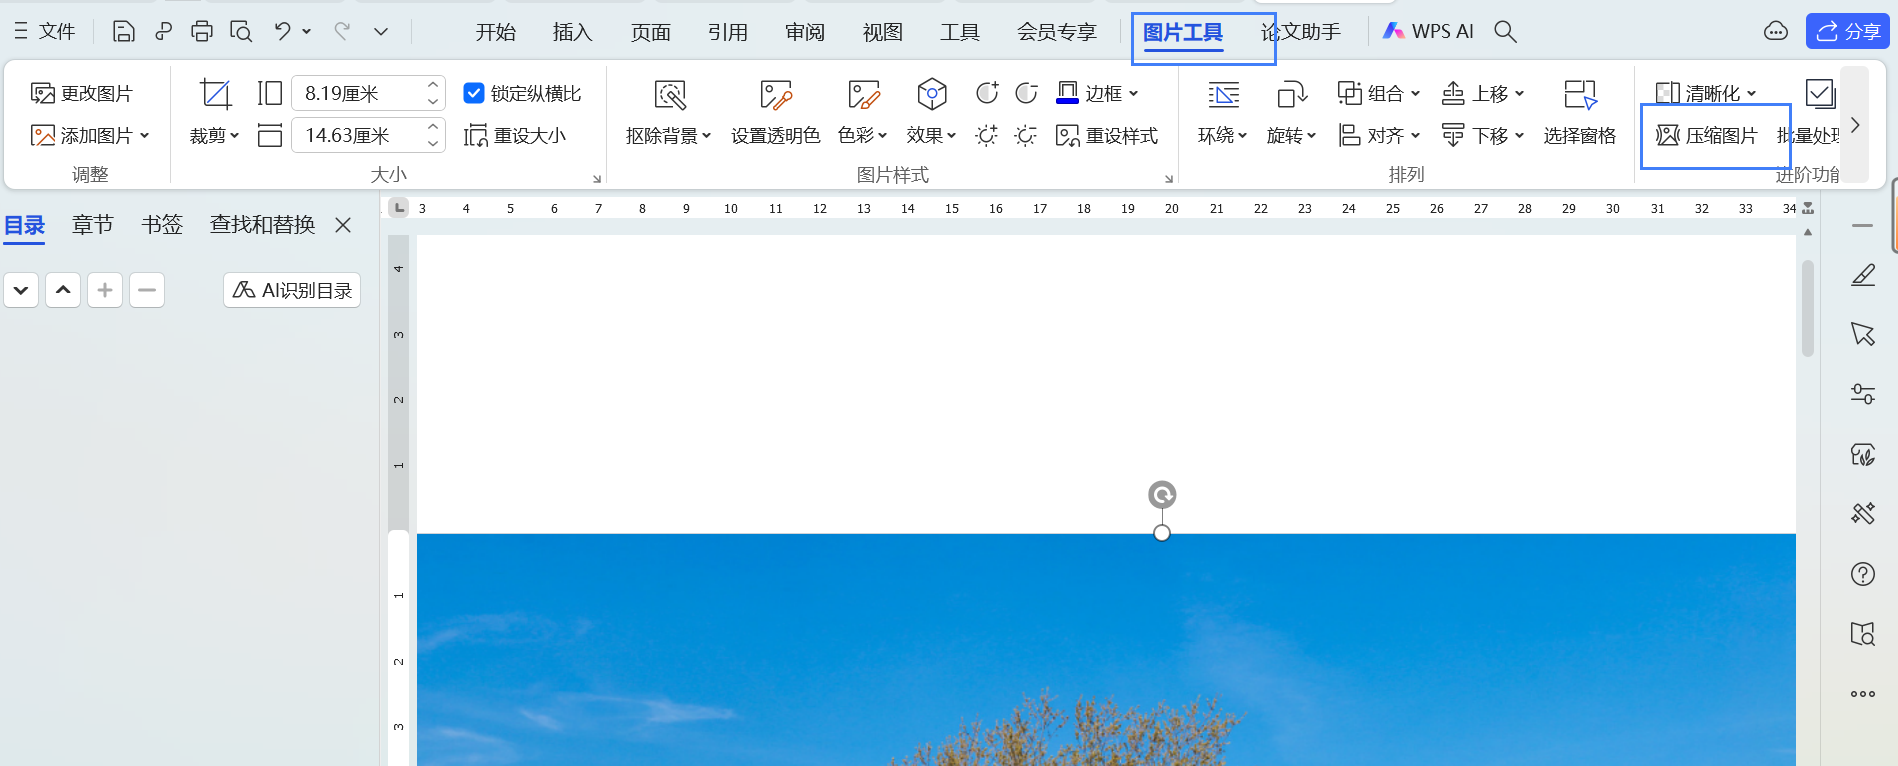Toggle the 锁定纵横比 checkbox

(x=474, y=93)
